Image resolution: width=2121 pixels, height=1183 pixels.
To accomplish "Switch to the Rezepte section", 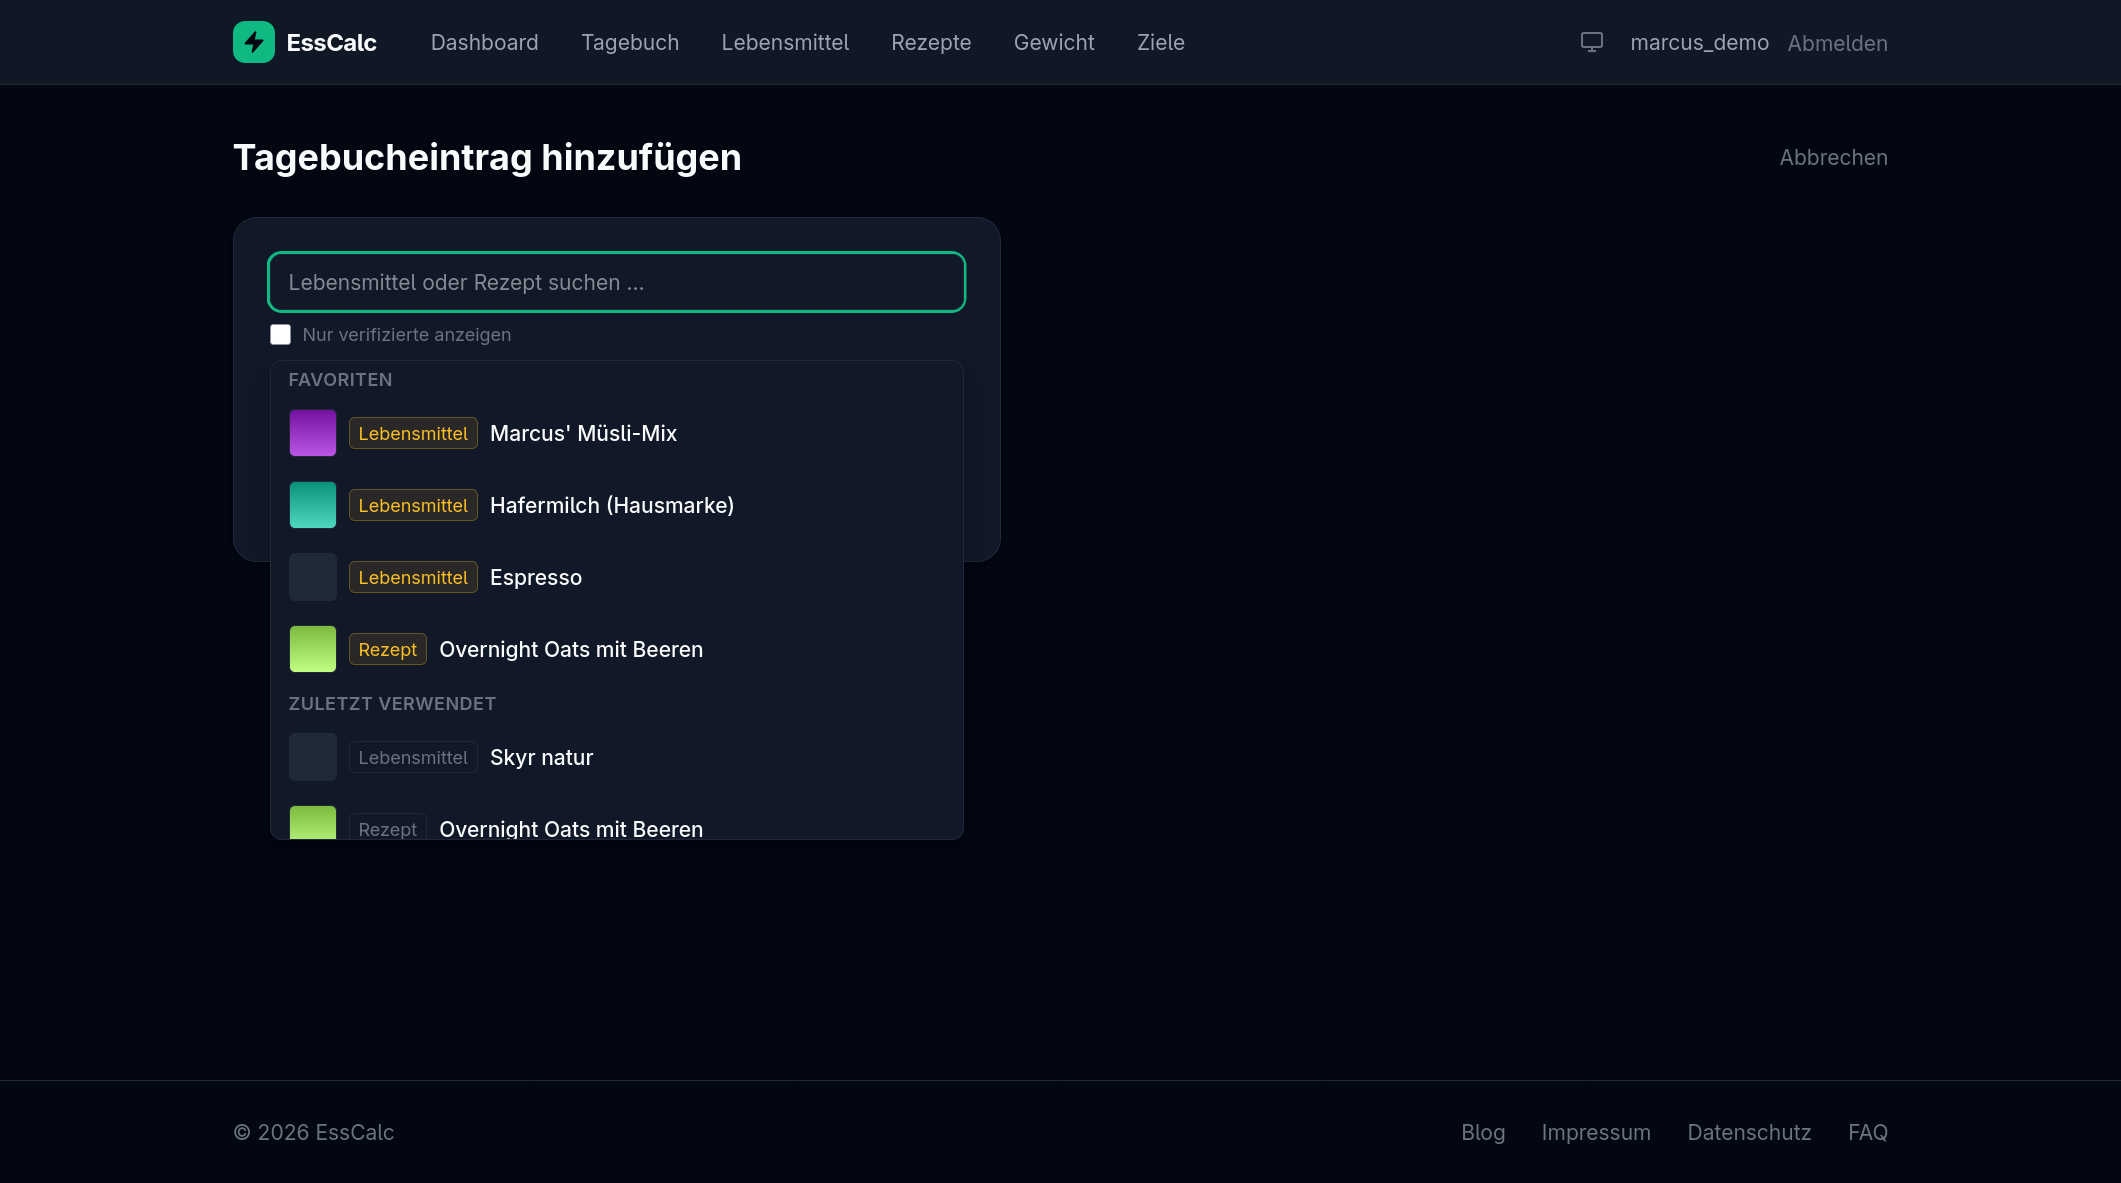I will pos(931,42).
